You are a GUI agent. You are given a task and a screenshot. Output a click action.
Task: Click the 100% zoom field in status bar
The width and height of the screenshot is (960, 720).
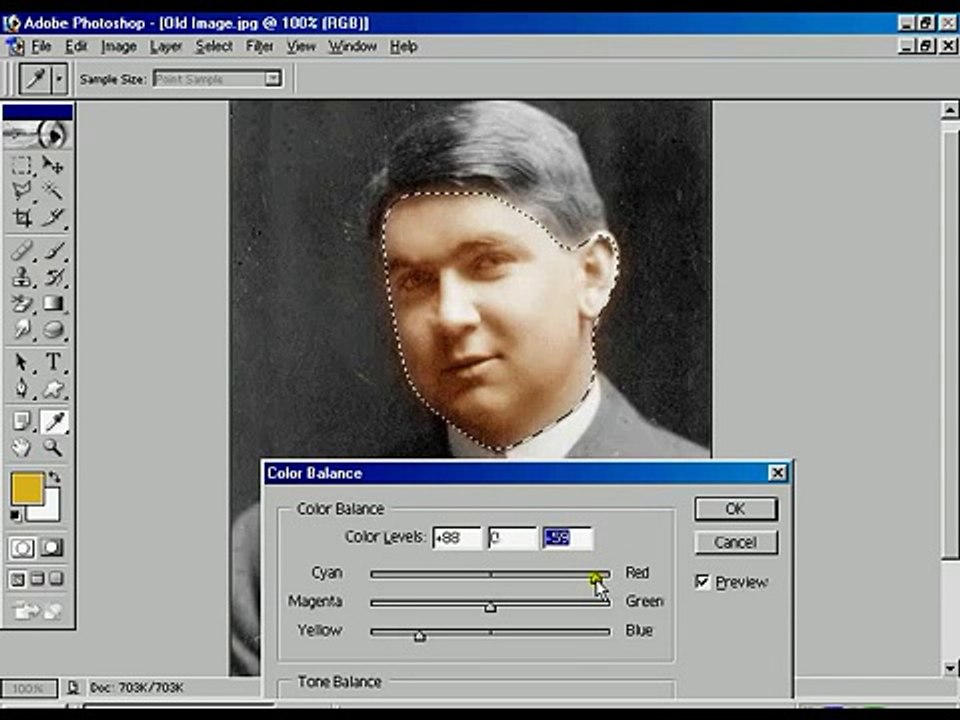coord(28,688)
